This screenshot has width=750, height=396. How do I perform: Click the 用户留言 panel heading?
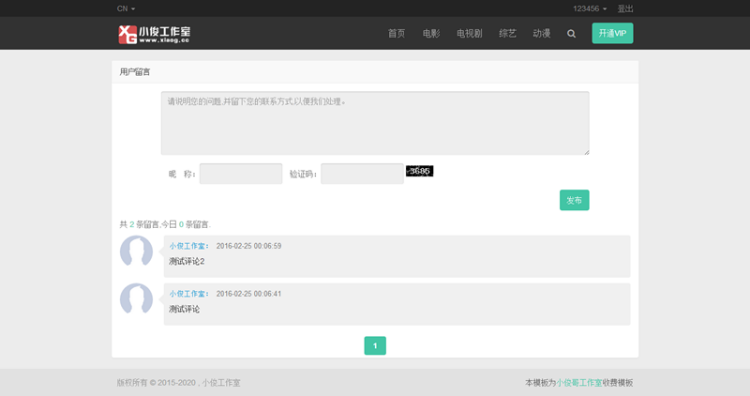pos(135,72)
